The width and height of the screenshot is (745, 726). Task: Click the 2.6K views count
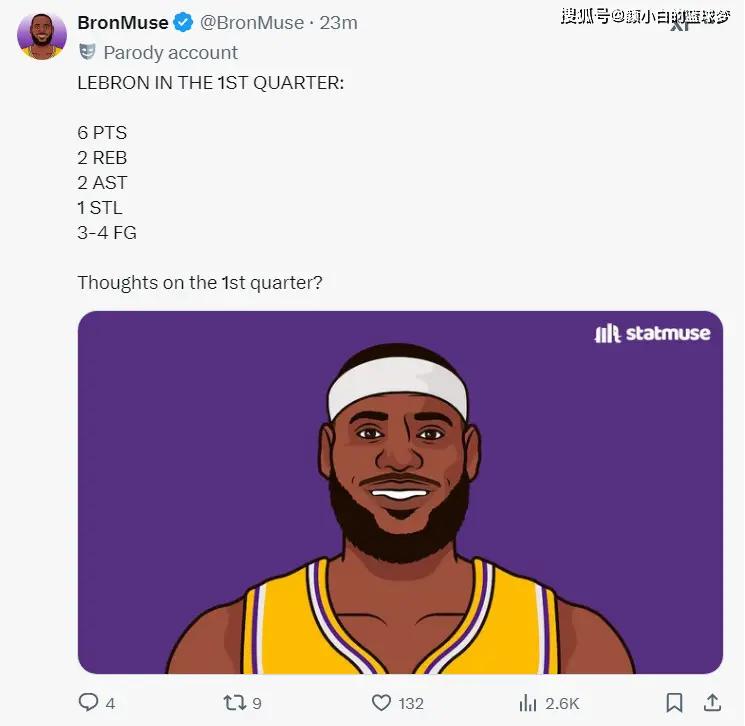[x=562, y=703]
